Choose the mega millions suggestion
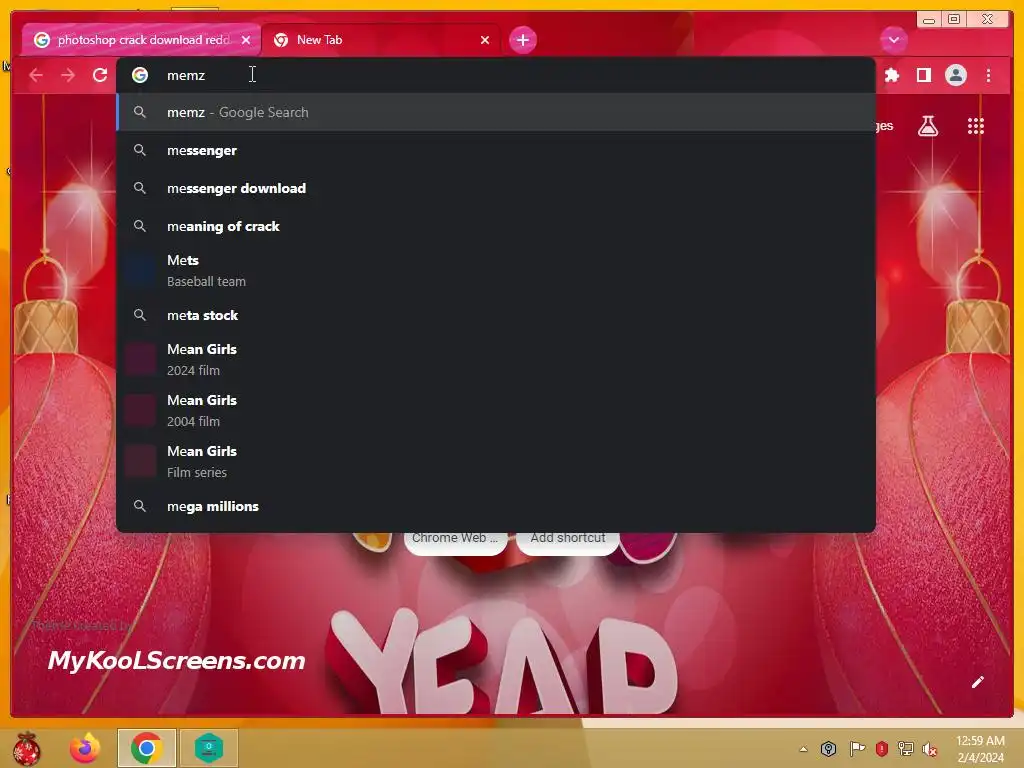1024x768 pixels. (496, 506)
